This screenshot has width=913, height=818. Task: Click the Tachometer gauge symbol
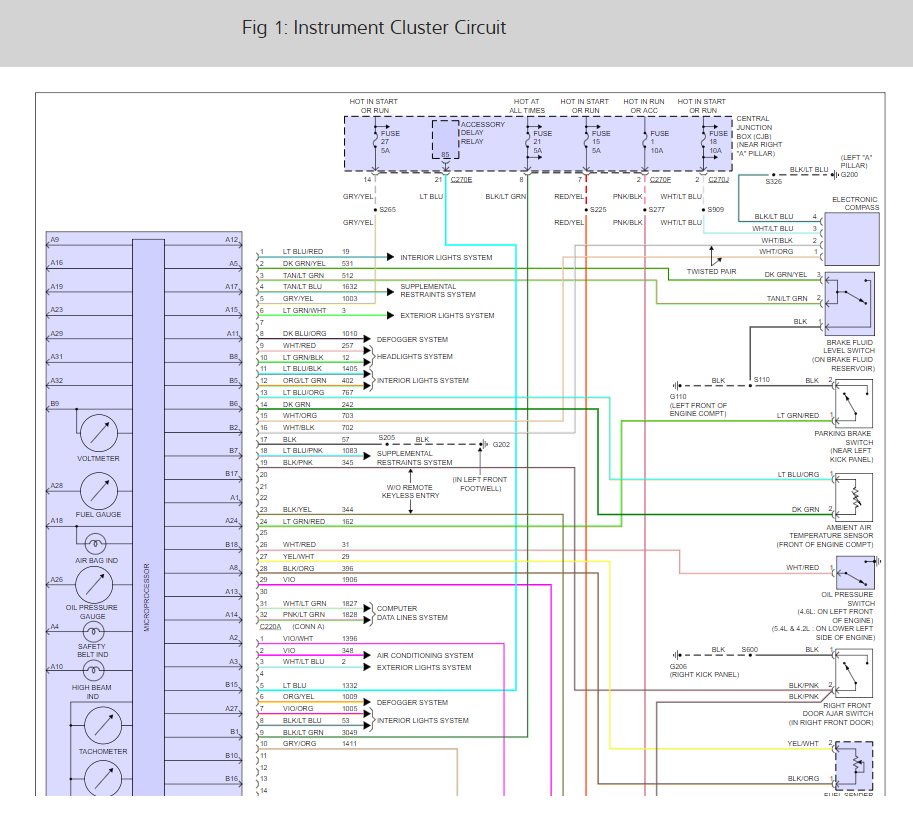point(103,726)
